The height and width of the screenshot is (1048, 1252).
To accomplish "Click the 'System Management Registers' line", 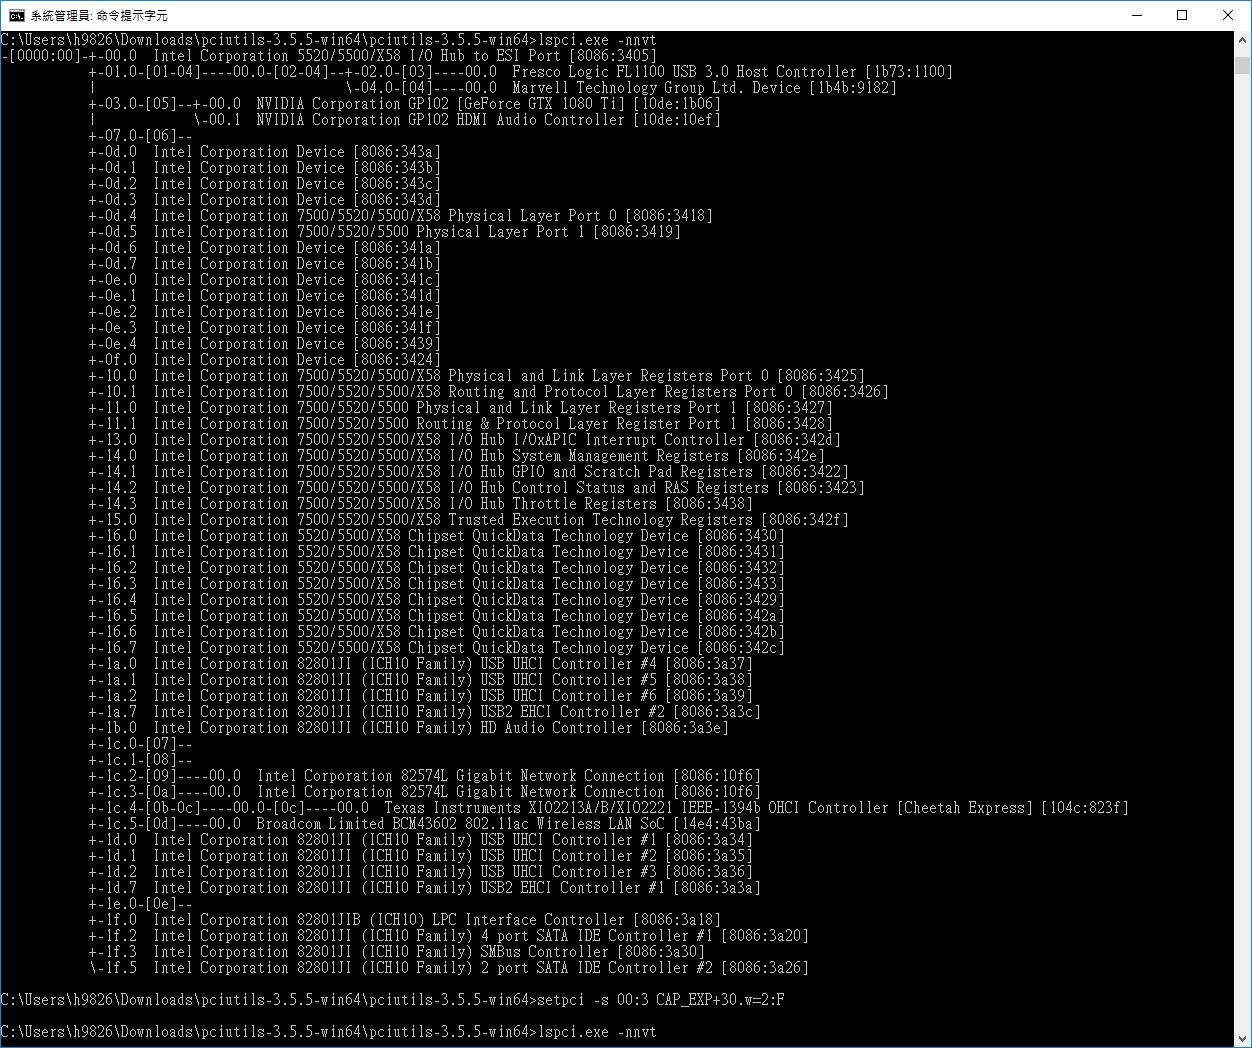I will pyautogui.click(x=456, y=456).
